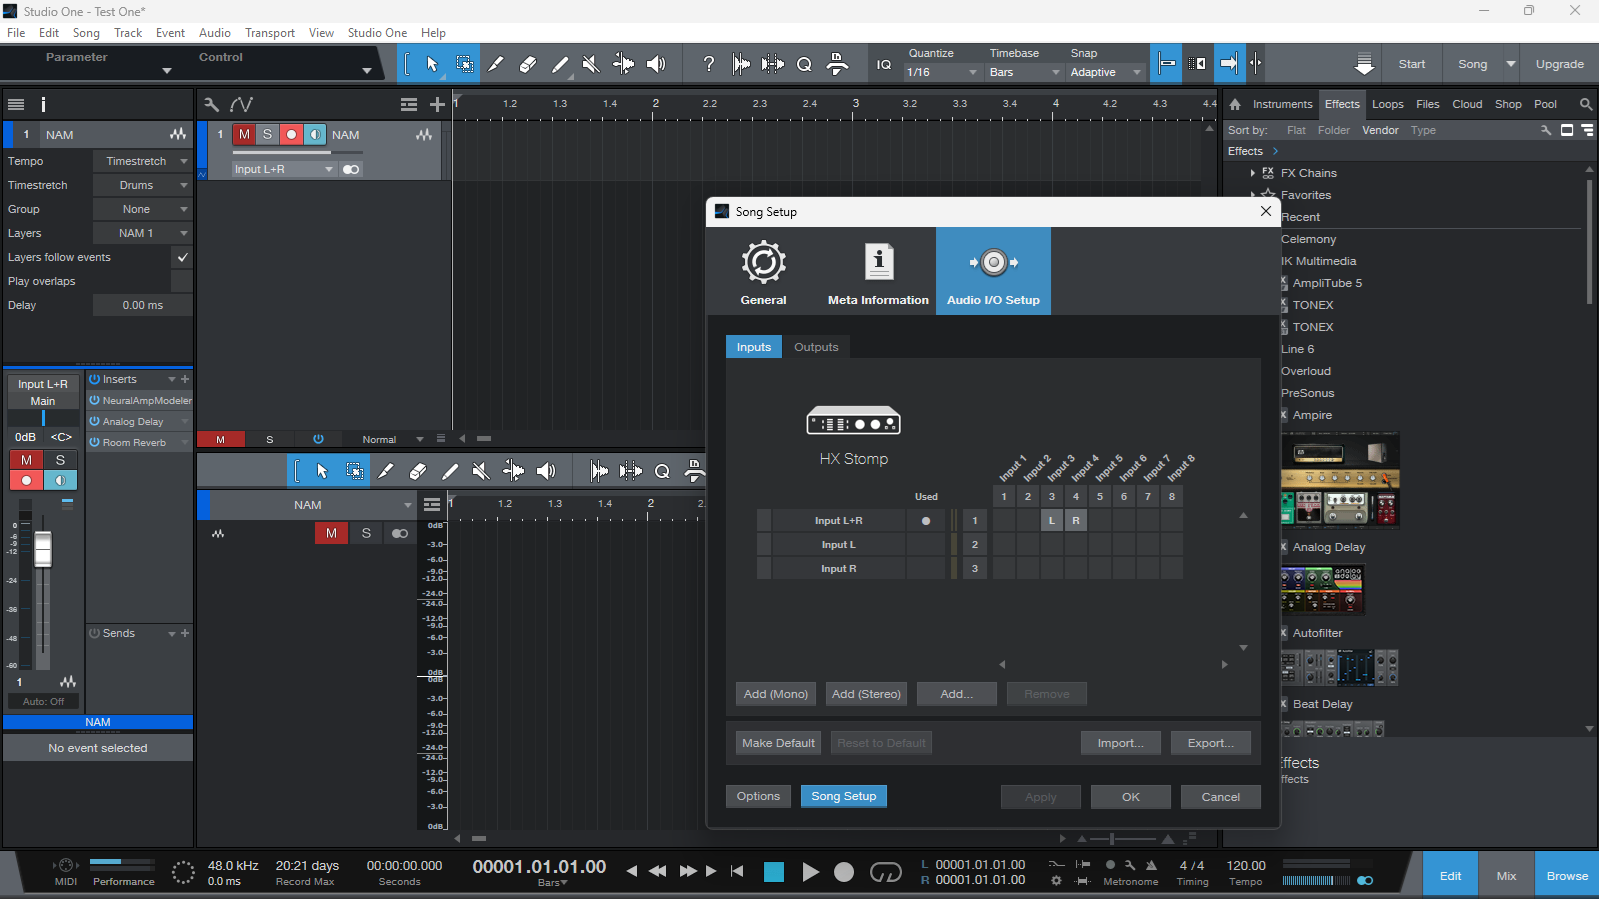1599x899 pixels.
Task: Click the NAM channel volume fader
Action: click(43, 549)
